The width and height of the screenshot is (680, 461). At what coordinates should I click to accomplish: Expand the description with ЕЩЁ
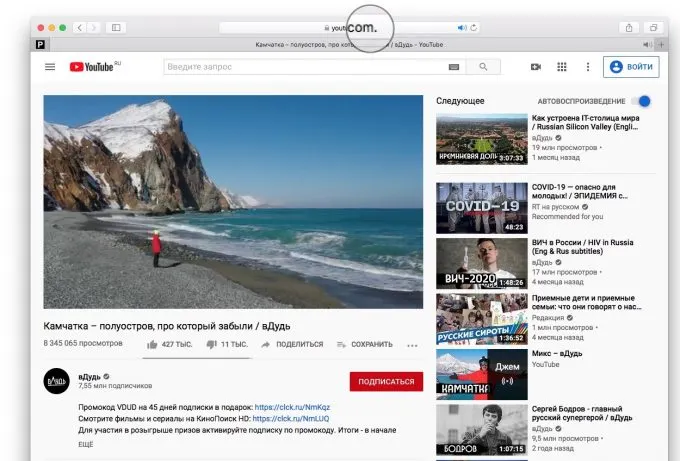(86, 442)
